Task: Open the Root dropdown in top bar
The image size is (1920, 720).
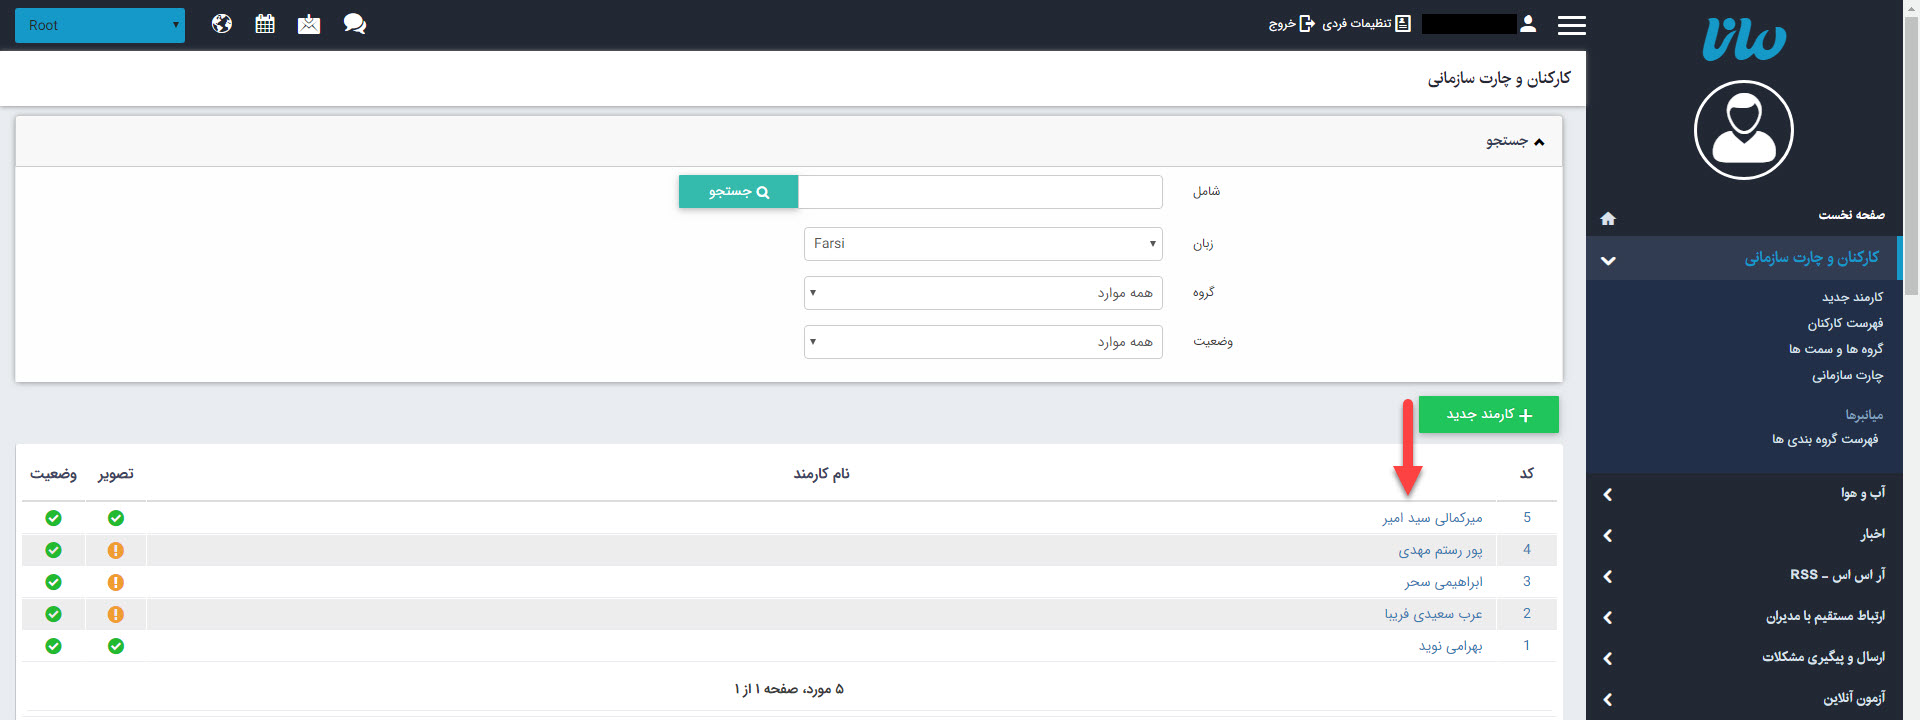Action: 100,25
